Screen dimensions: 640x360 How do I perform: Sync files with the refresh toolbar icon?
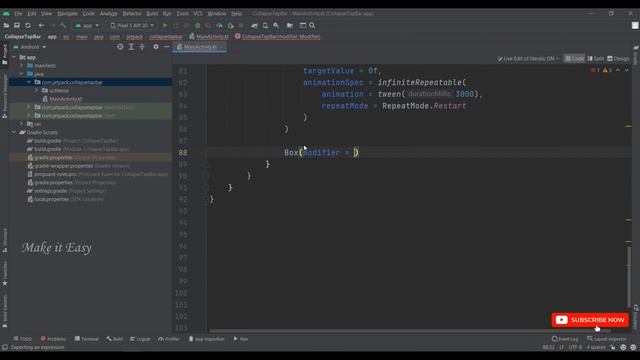(28, 25)
